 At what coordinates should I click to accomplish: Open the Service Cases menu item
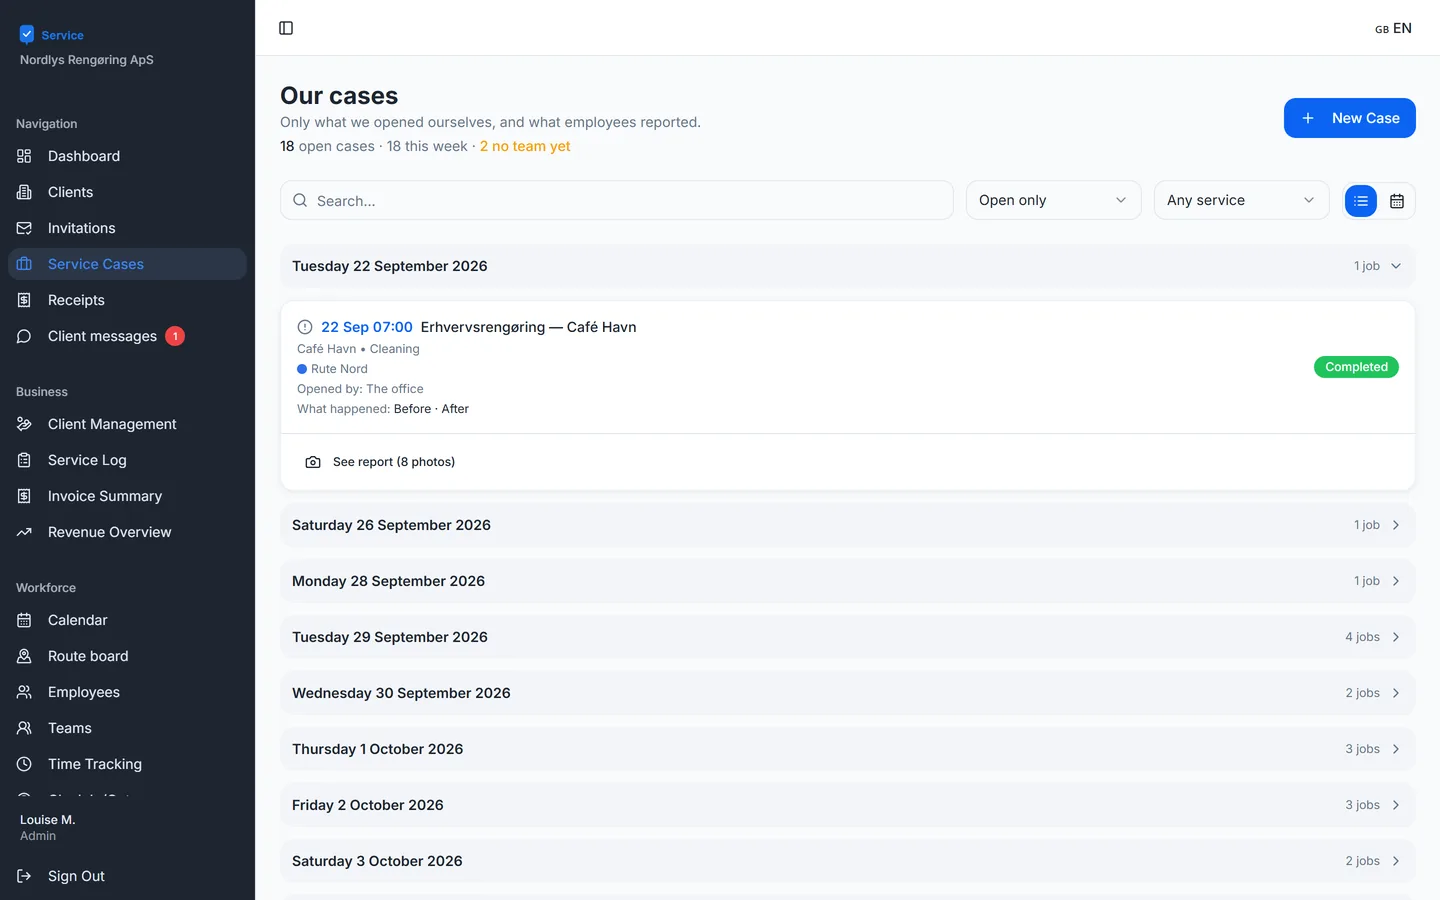(x=127, y=264)
